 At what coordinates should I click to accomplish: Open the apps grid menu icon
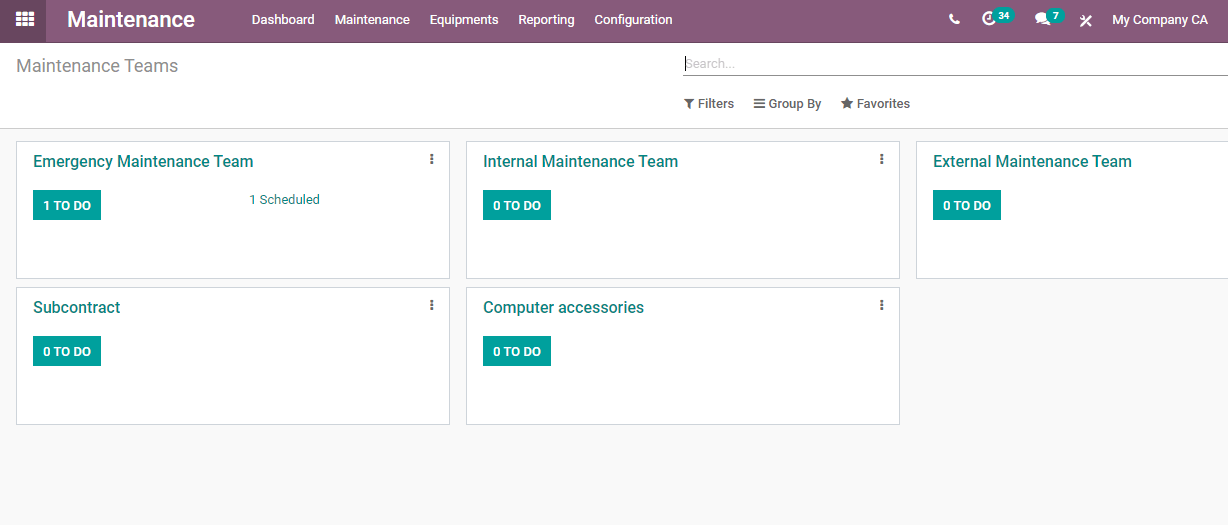25,19
